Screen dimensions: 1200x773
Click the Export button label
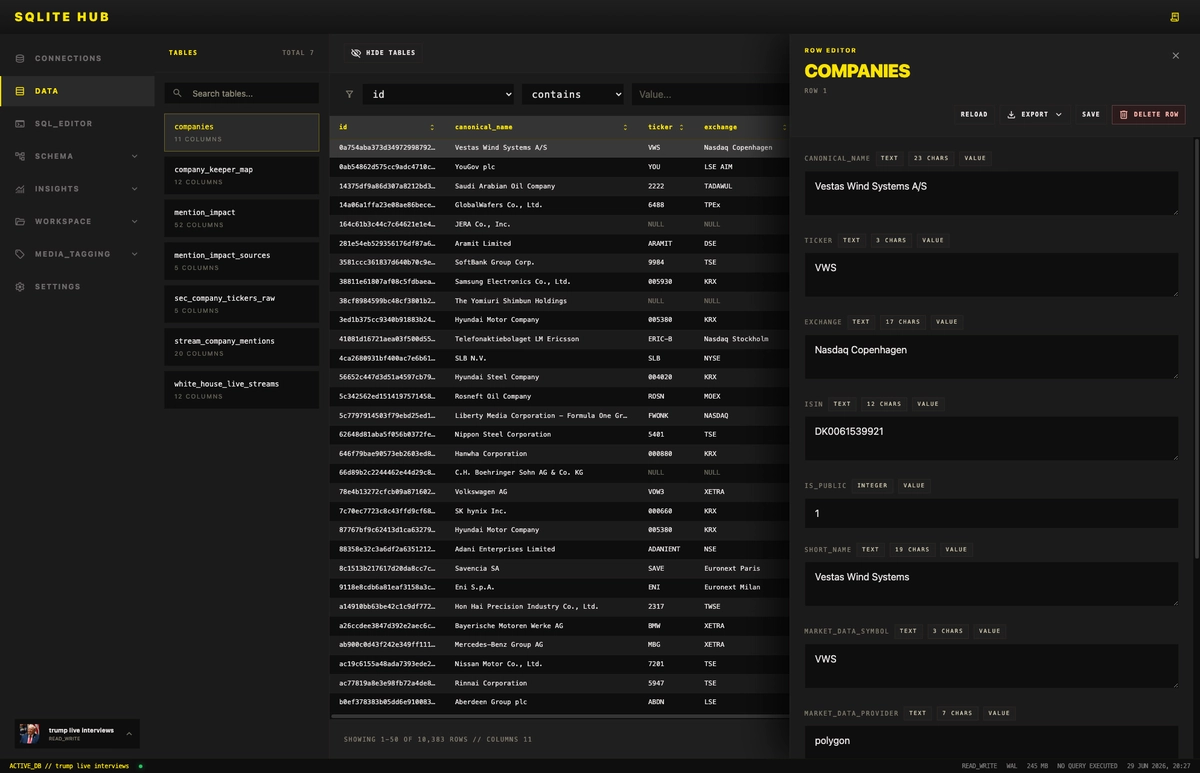[1035, 114]
